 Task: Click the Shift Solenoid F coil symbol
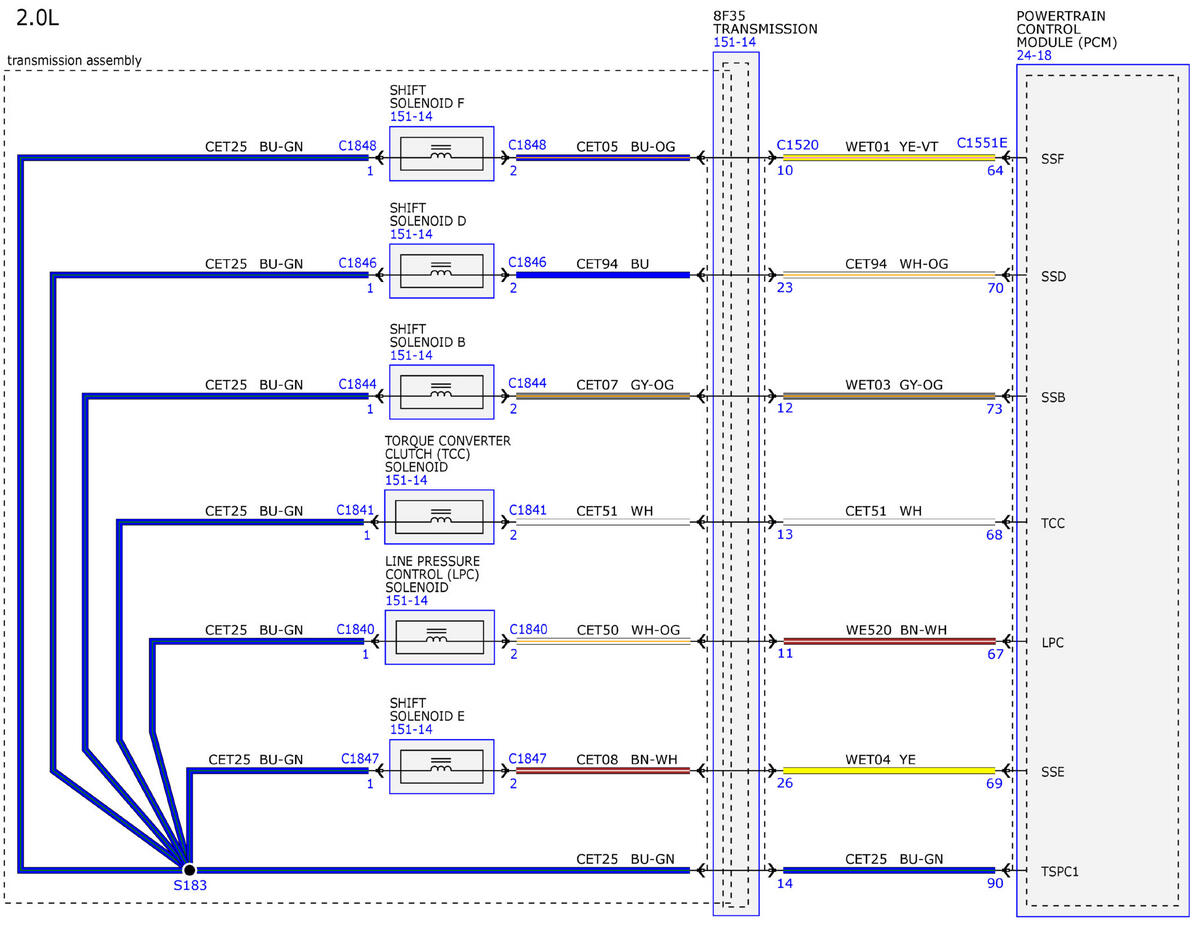click(441, 154)
